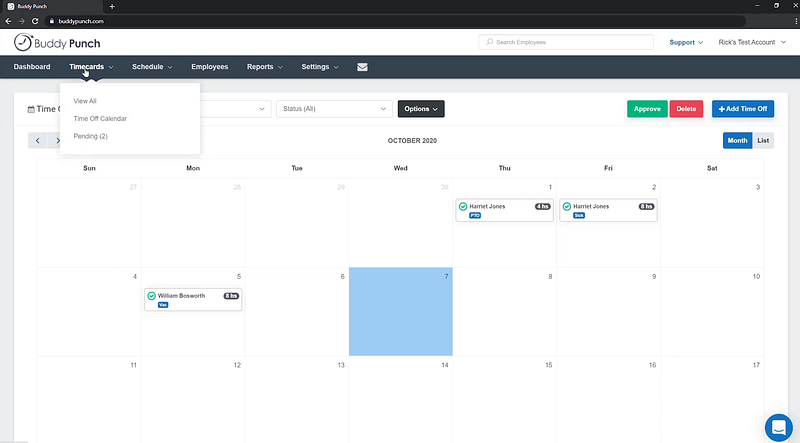Viewport: 800px width, 443px height.
Task: Open the partially hidden filter dropdown arrow
Action: [262, 109]
